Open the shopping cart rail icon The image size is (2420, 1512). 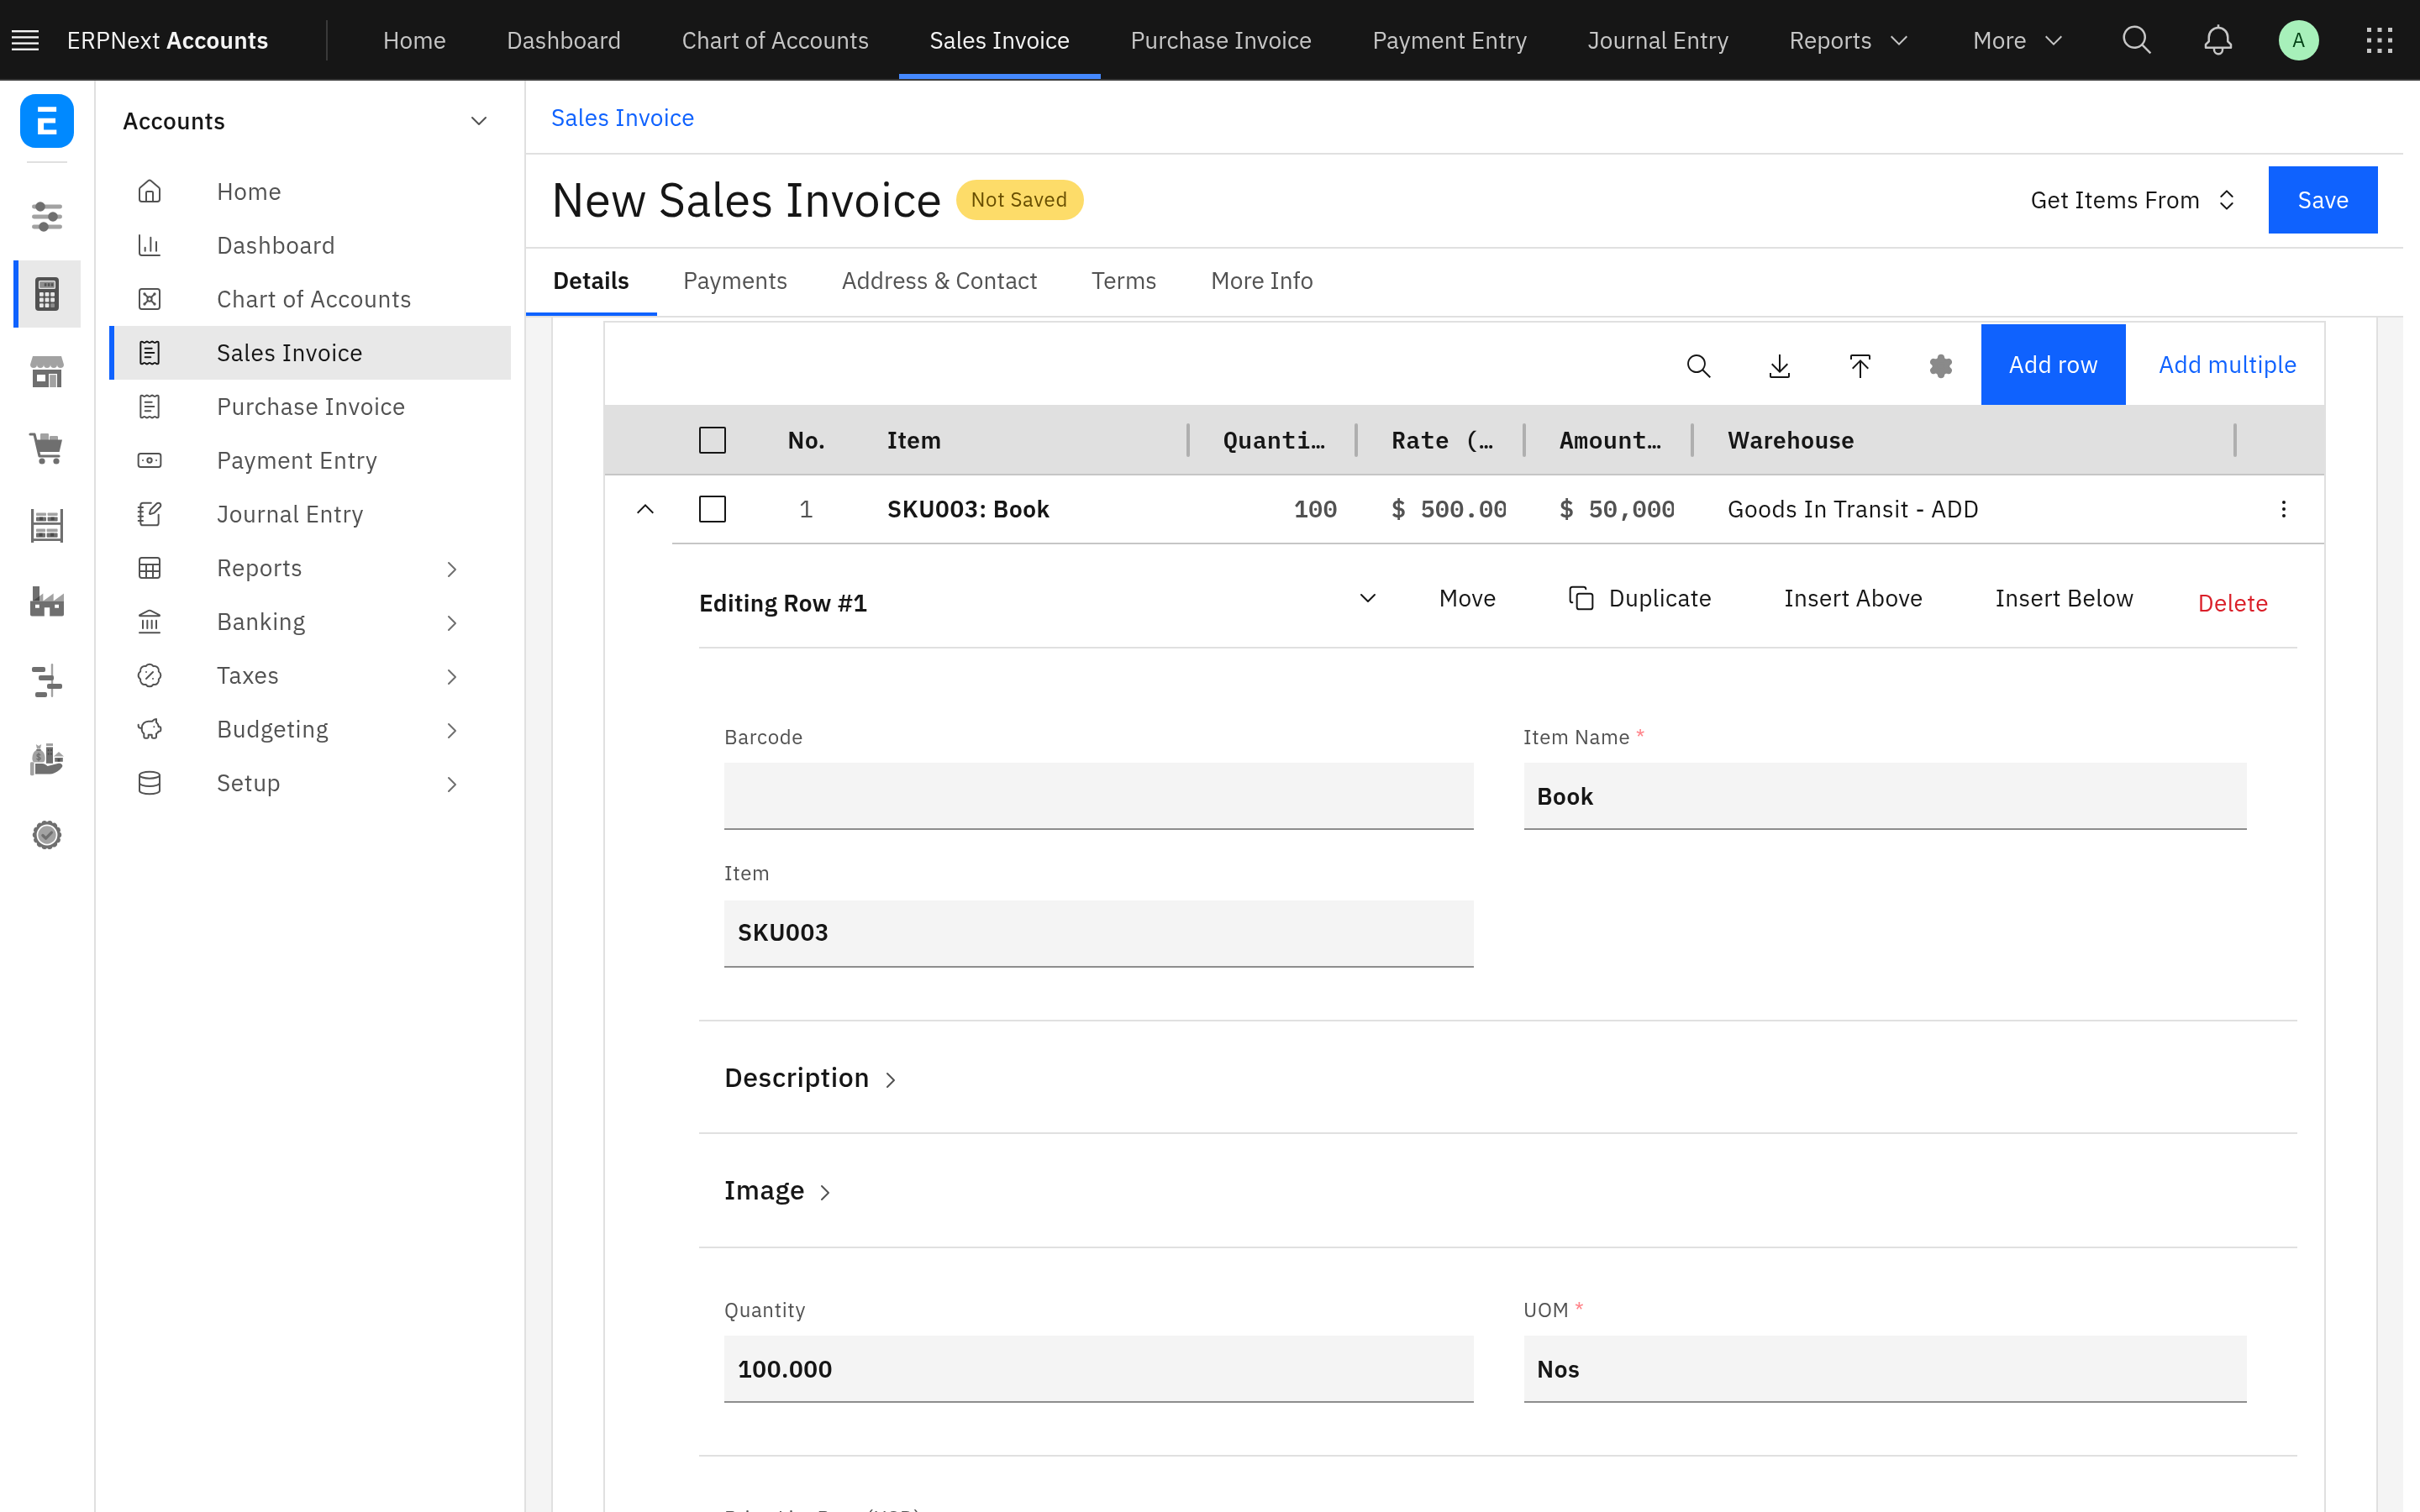pos(47,448)
